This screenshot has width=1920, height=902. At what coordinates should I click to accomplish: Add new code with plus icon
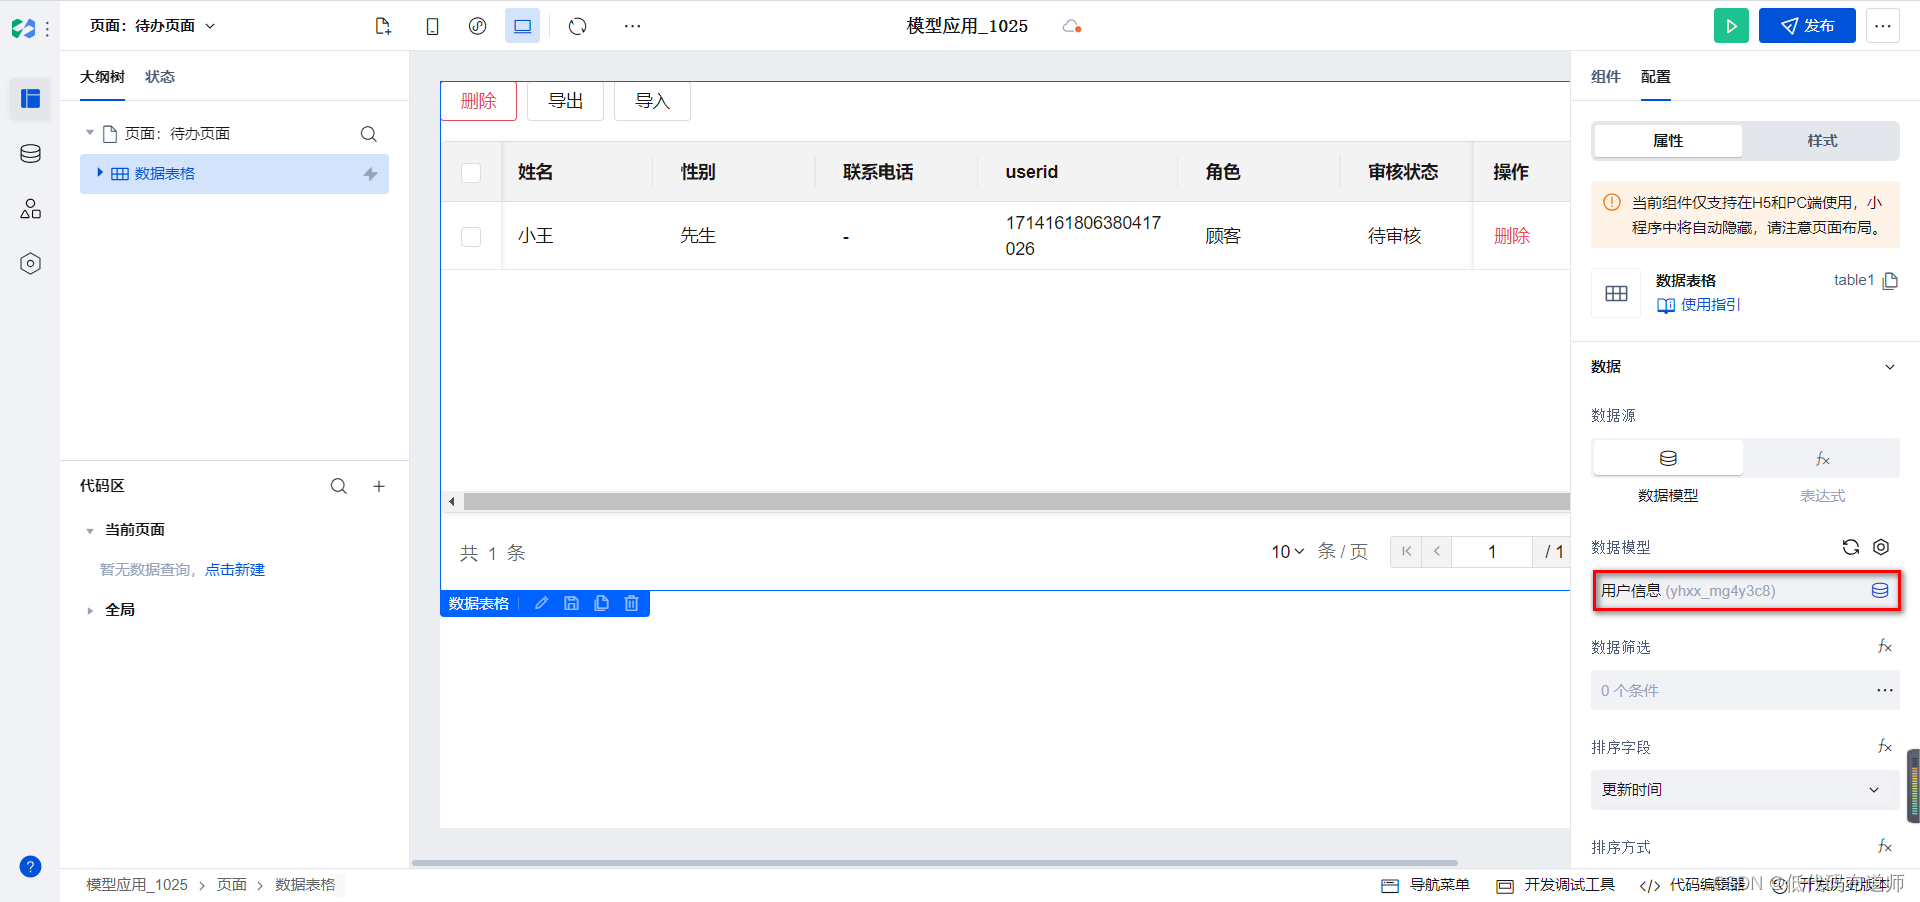379,486
